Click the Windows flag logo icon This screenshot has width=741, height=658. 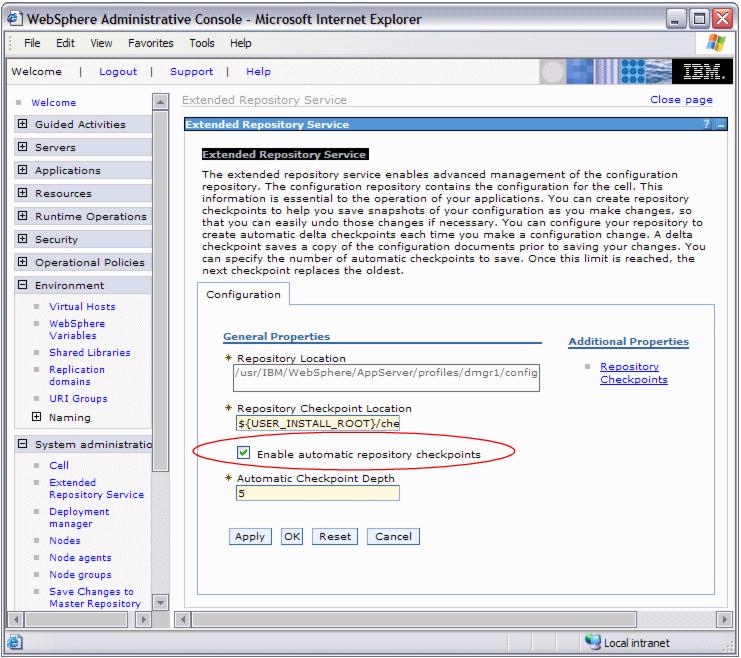(715, 43)
